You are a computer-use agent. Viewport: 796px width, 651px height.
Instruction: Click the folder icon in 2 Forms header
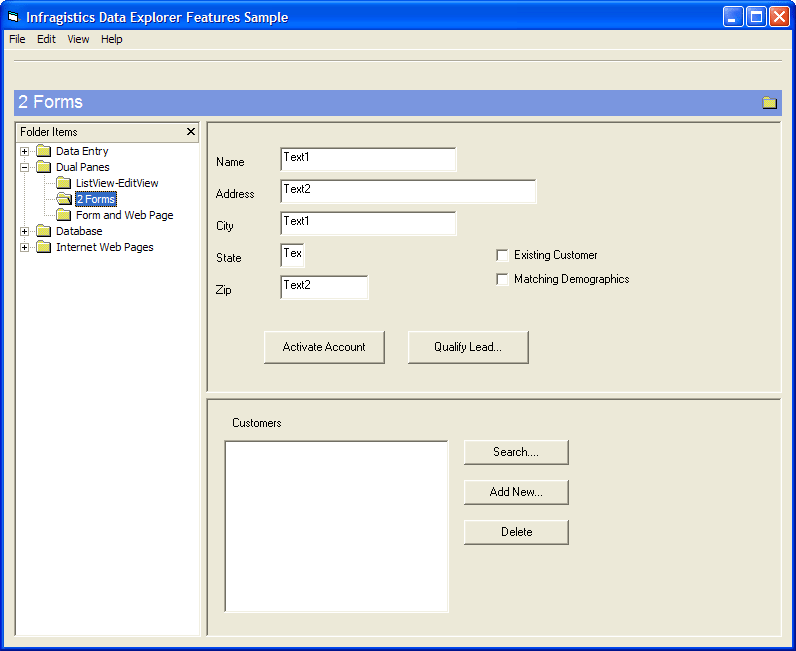769,102
